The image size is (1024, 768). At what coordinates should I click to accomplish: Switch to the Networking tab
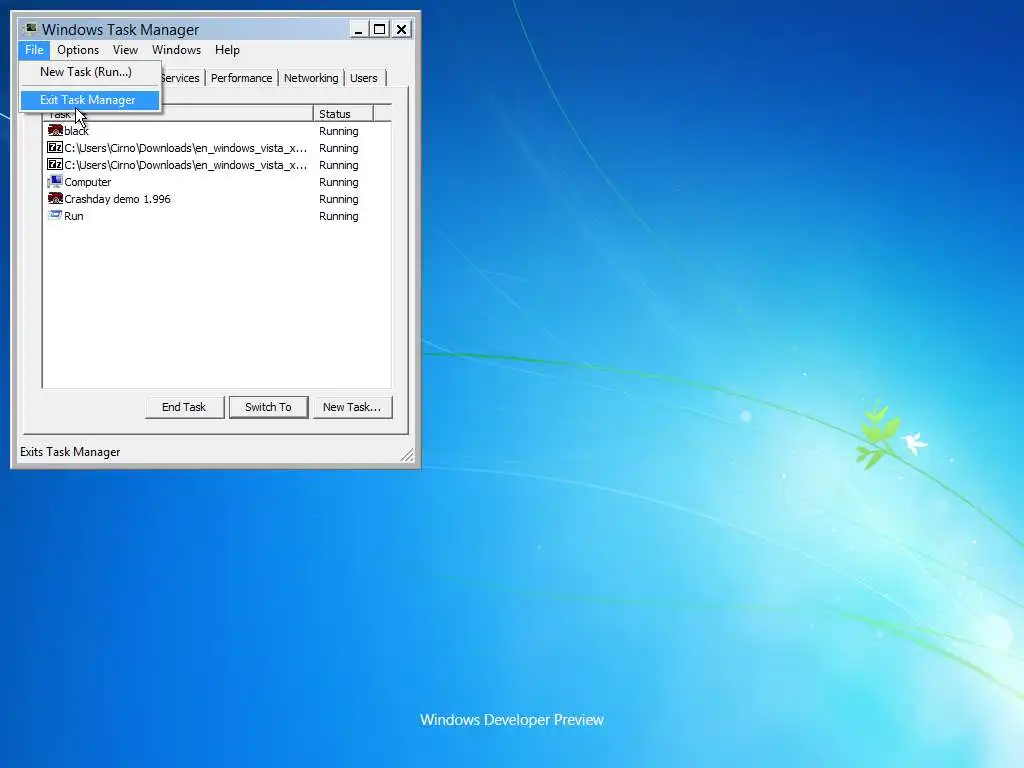(x=311, y=78)
